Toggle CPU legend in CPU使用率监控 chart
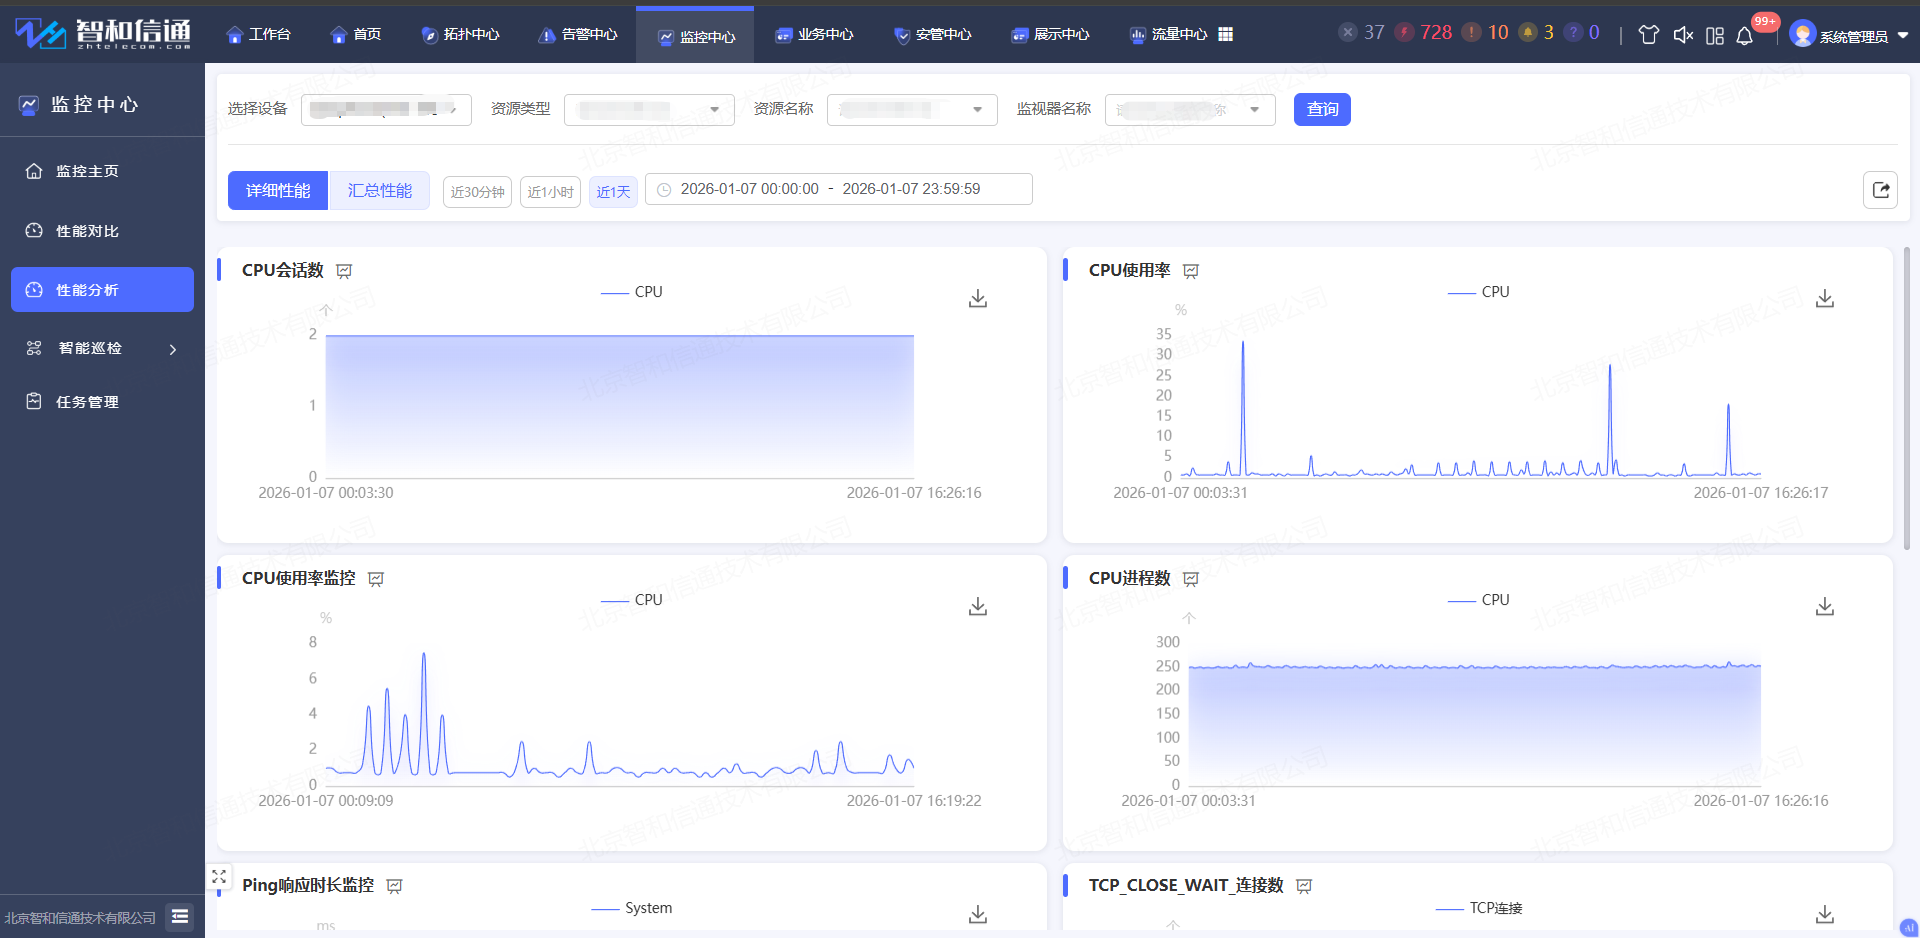 point(632,600)
